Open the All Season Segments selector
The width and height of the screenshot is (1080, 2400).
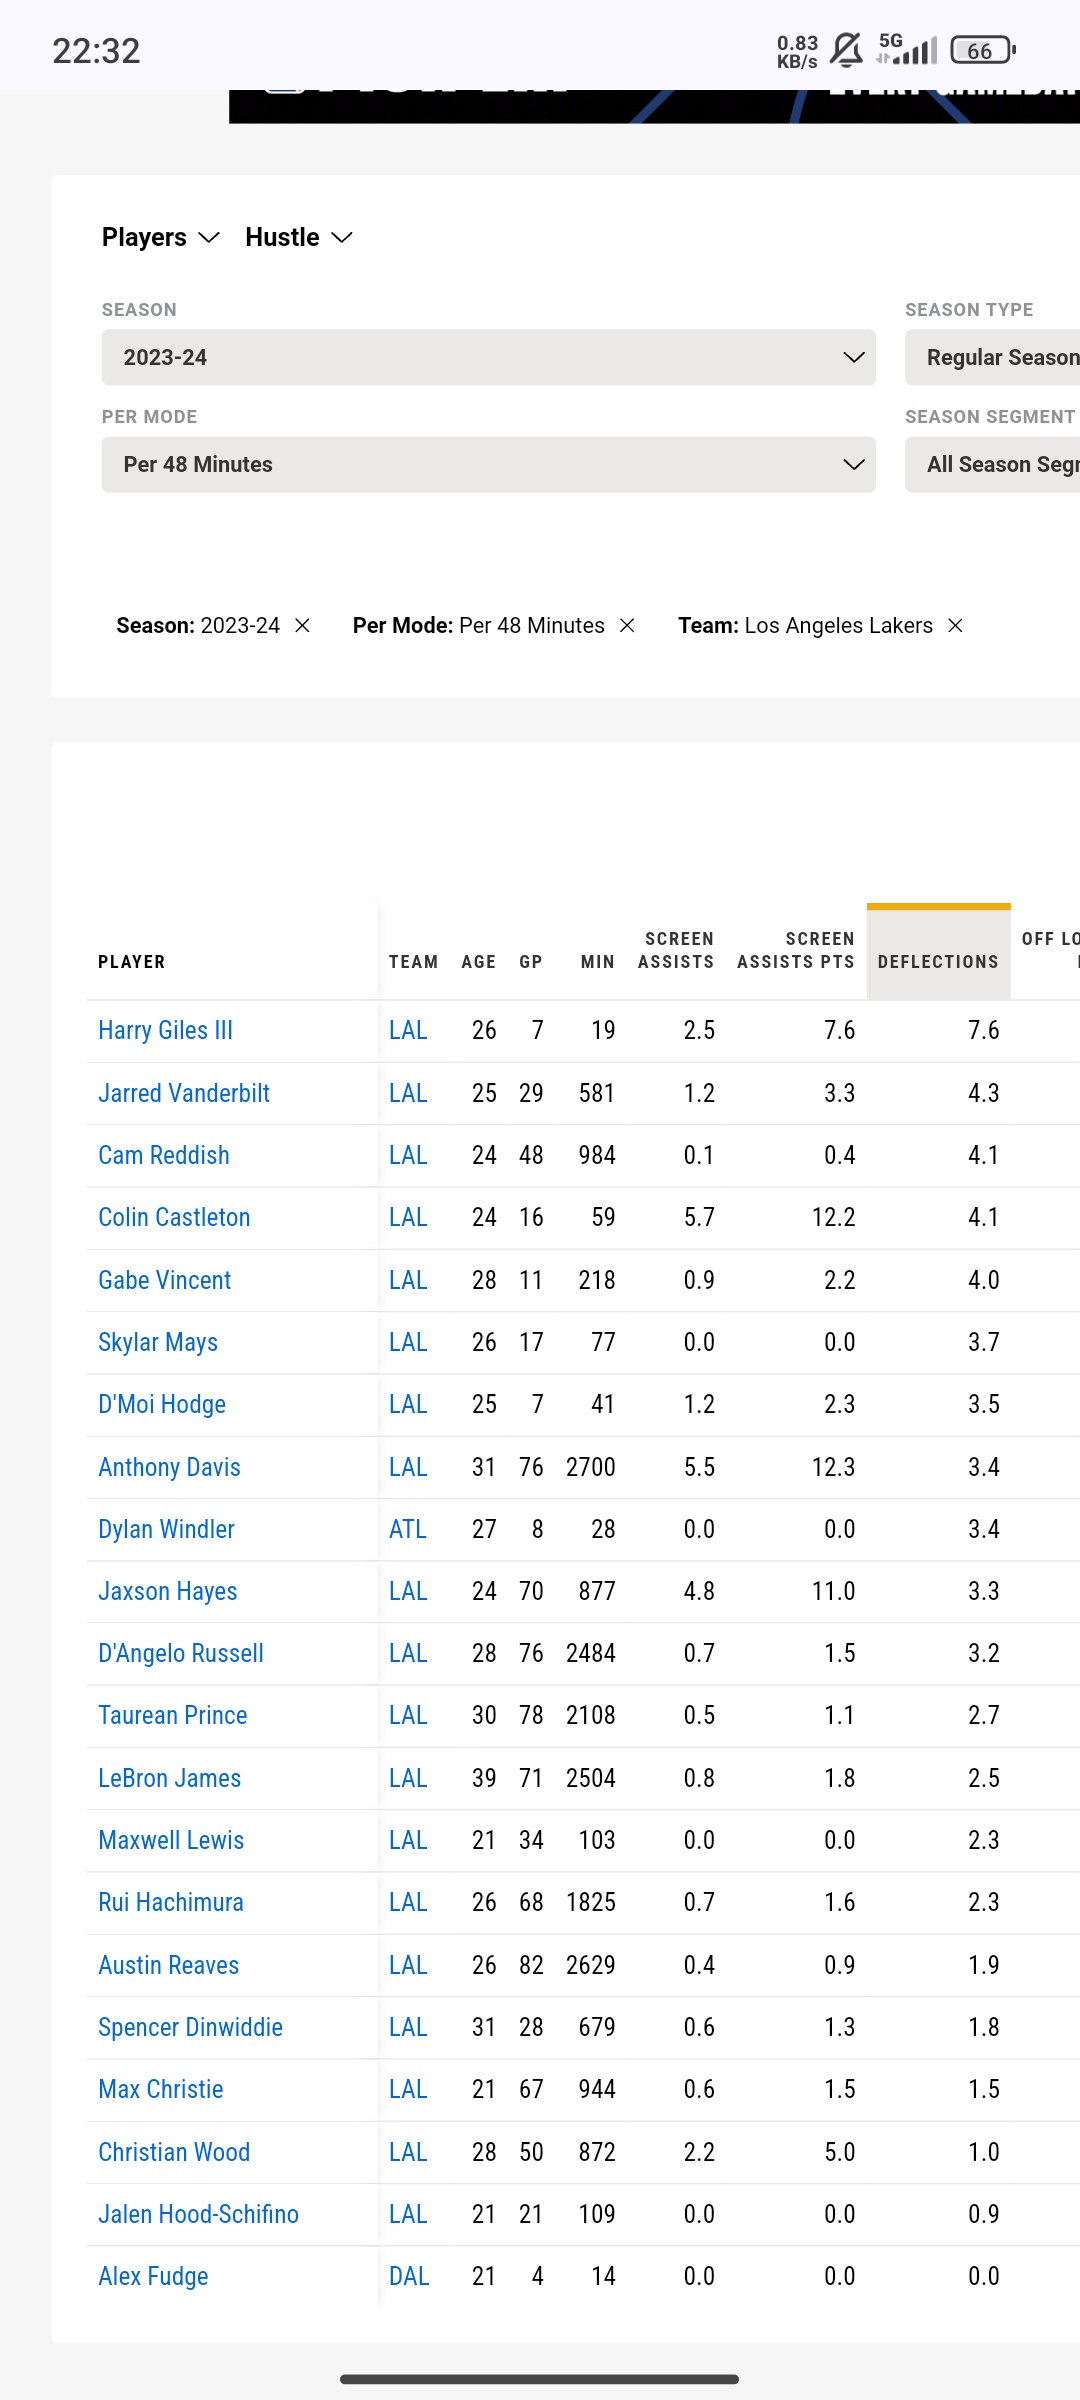pyautogui.click(x=992, y=464)
